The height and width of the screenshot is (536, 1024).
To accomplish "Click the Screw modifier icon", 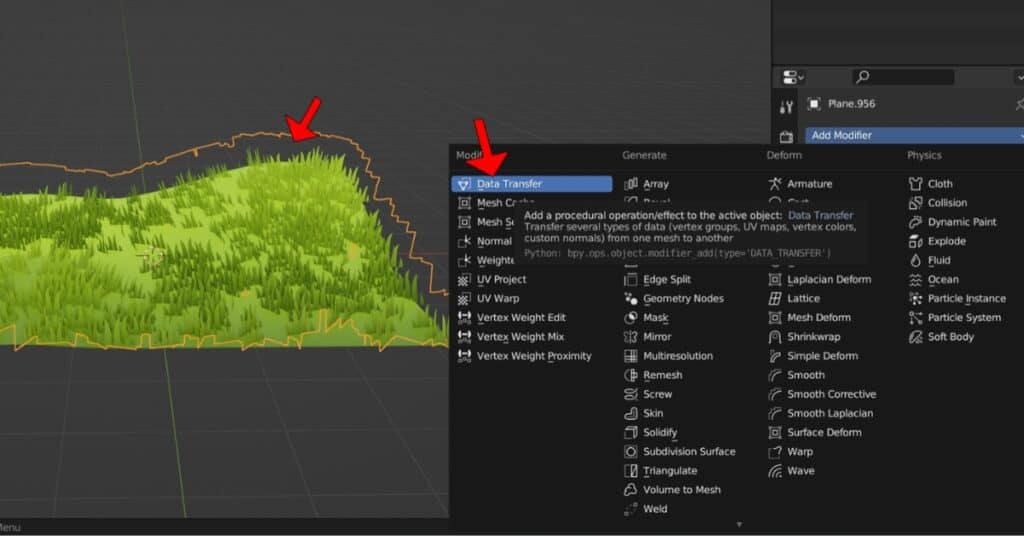I will pyautogui.click(x=631, y=394).
